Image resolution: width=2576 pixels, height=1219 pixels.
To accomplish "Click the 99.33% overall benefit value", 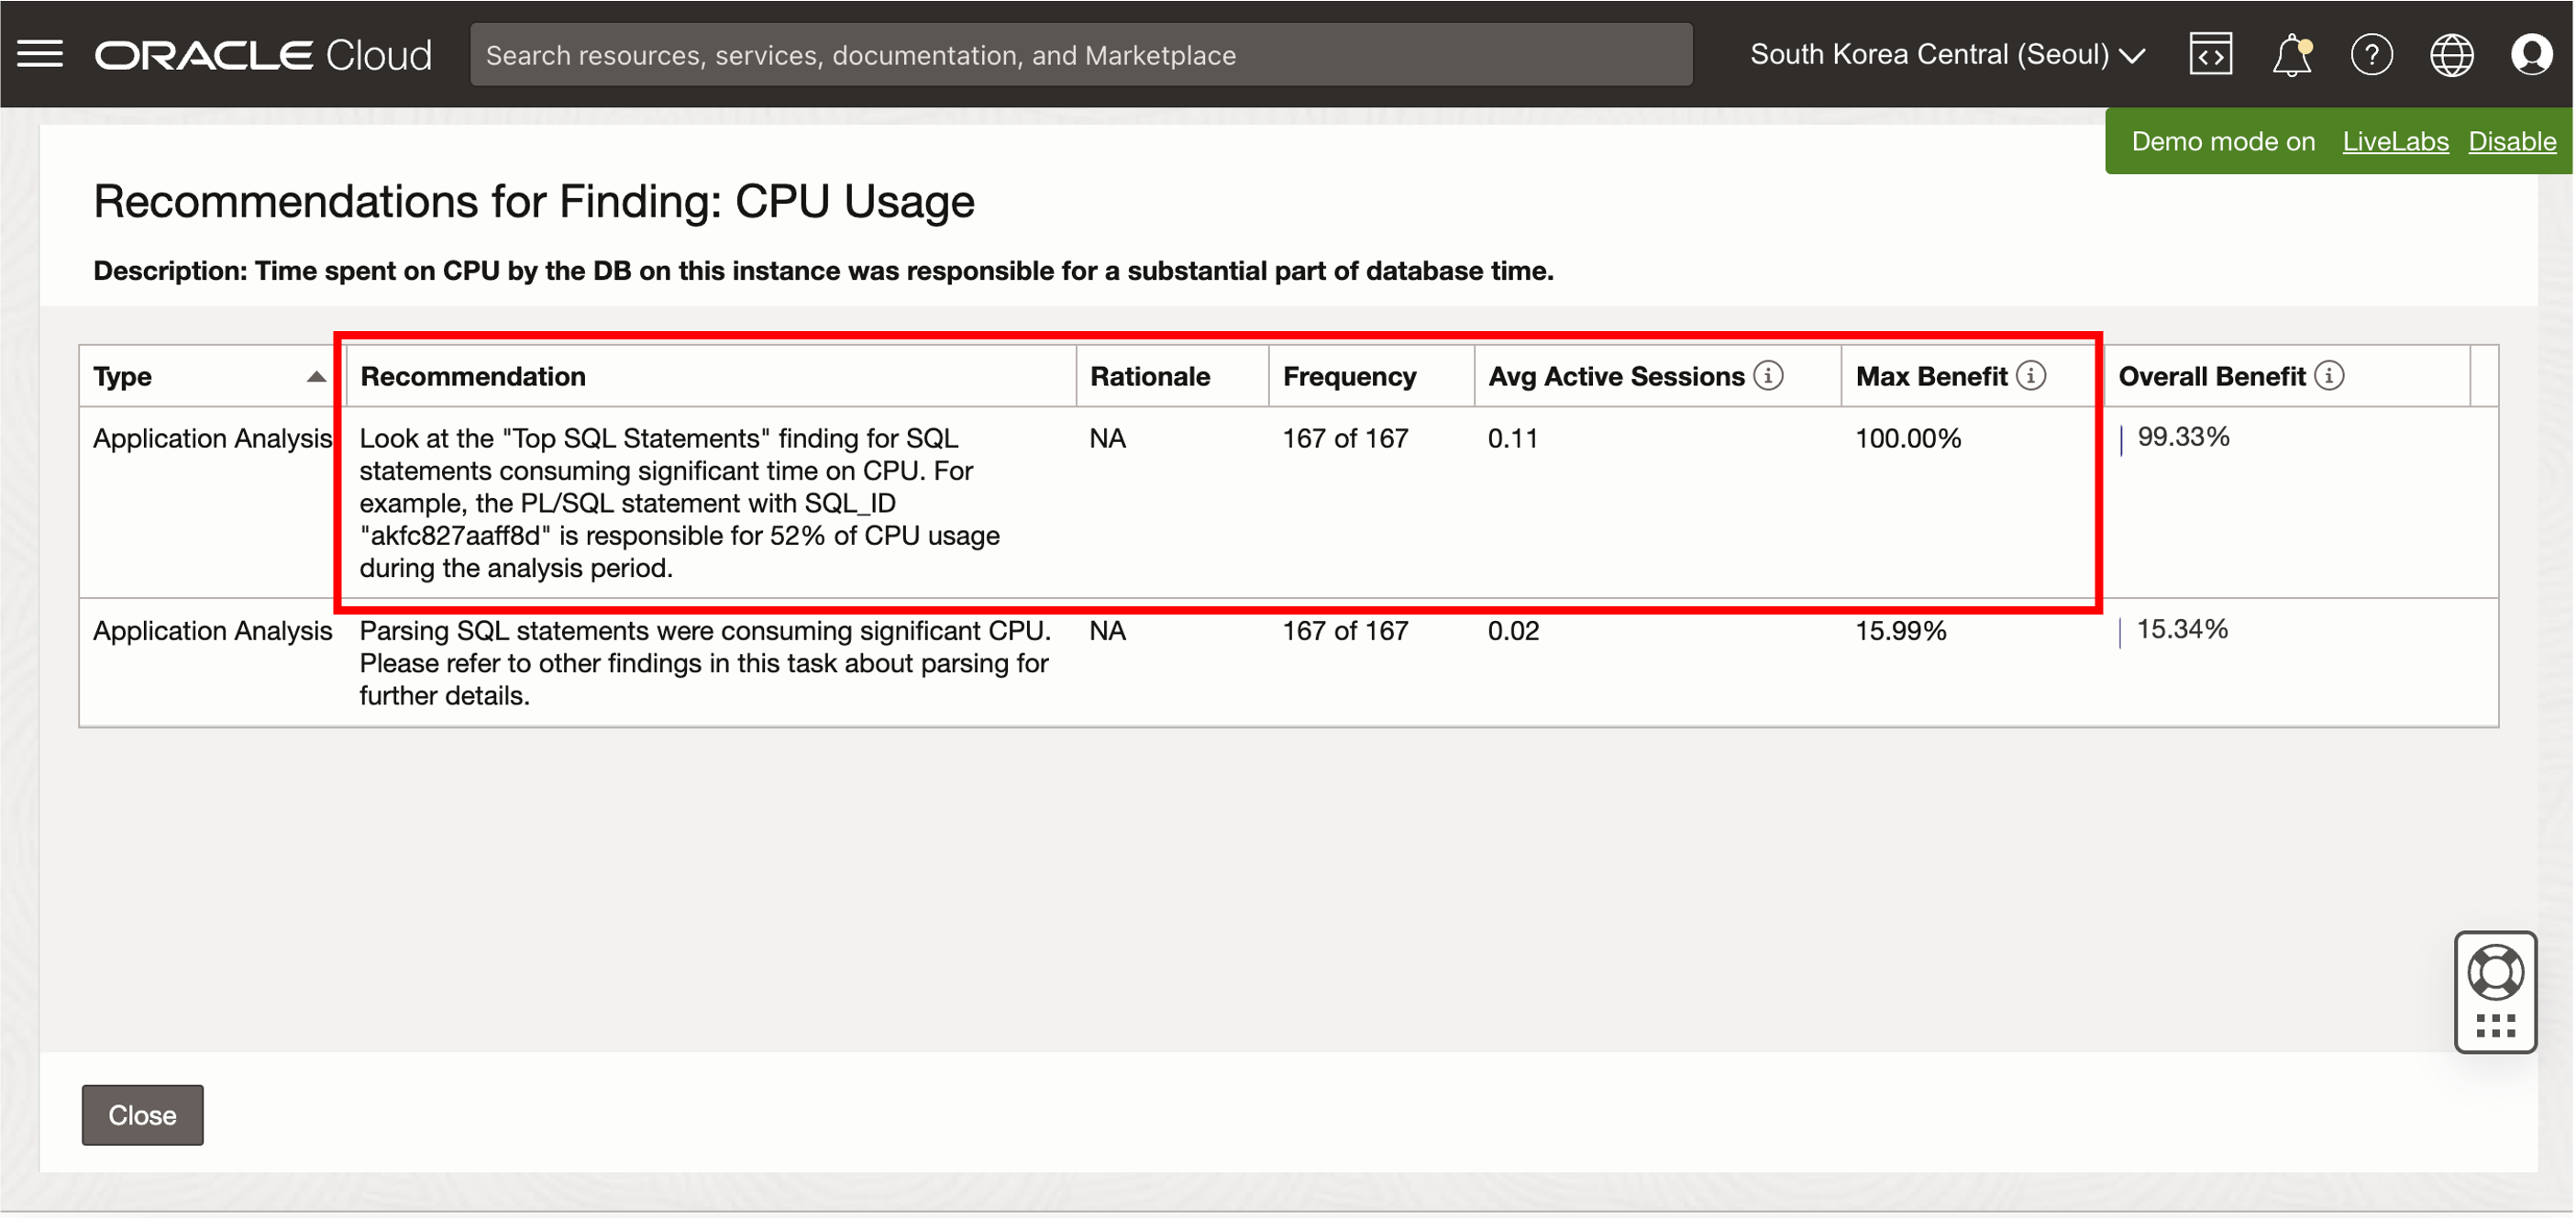I will pos(2183,437).
